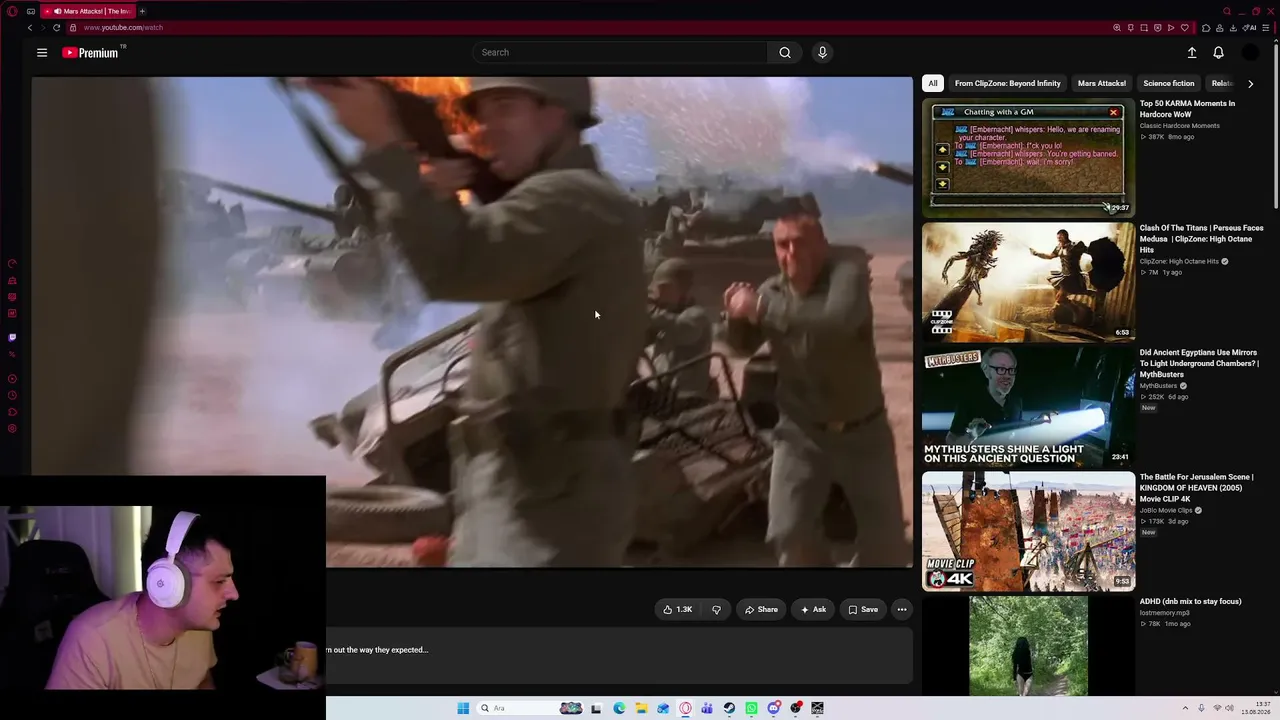
Task: Click in the YouTube search field
Action: coord(620,53)
